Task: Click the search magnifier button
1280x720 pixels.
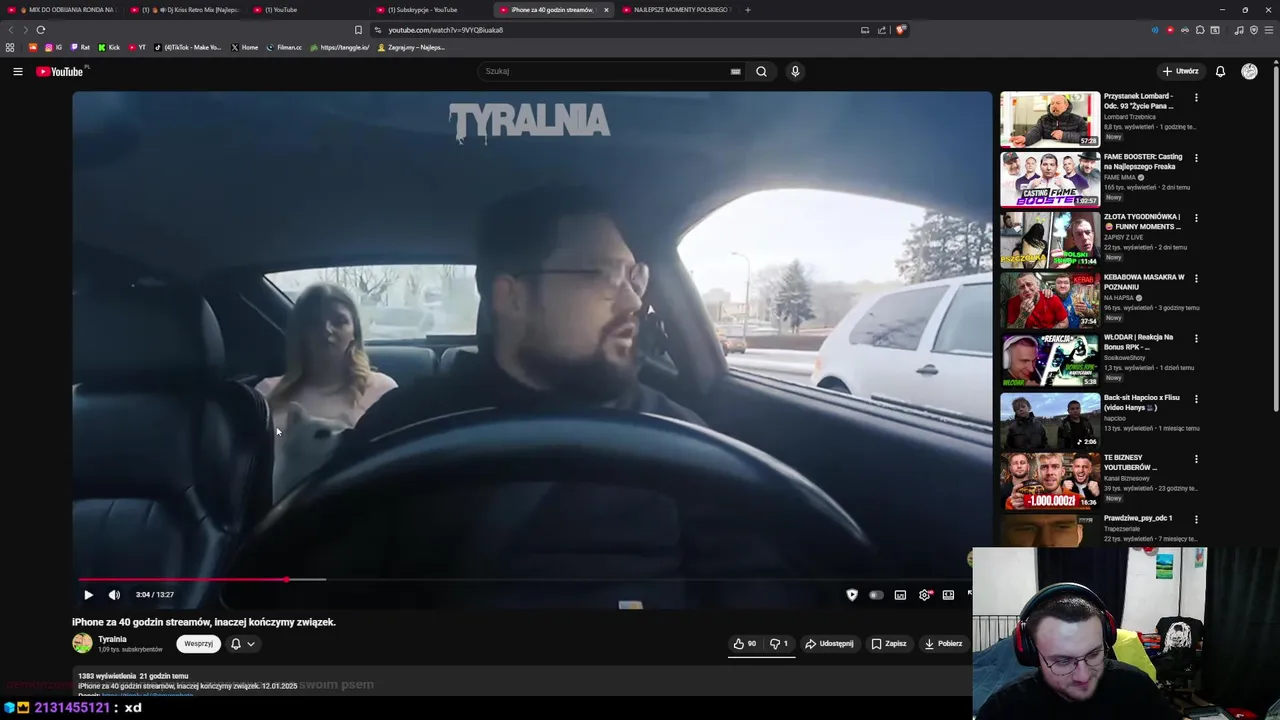Action: pos(761,71)
